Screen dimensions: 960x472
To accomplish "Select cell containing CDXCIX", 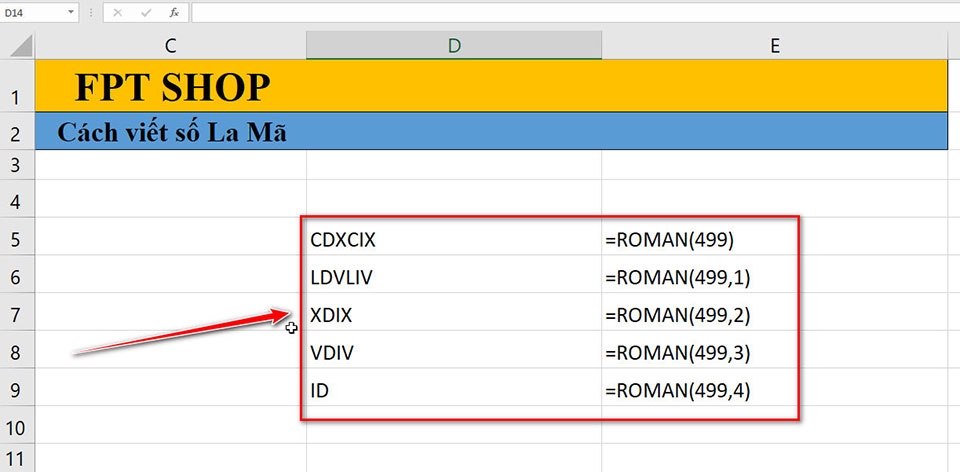I will pyautogui.click(x=454, y=236).
